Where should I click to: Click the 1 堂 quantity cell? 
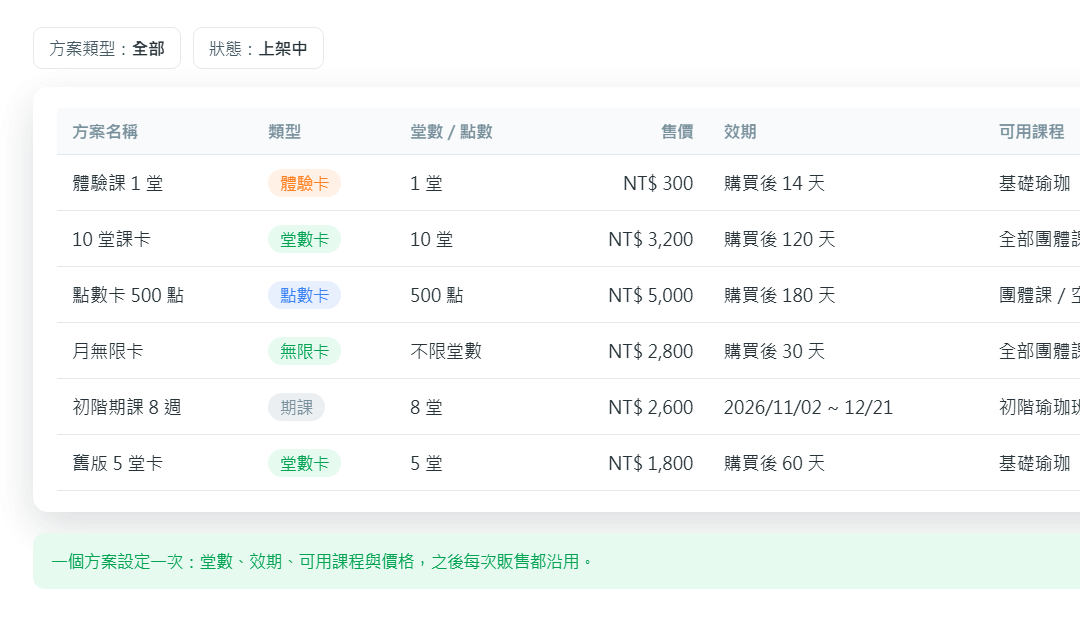pyautogui.click(x=426, y=183)
